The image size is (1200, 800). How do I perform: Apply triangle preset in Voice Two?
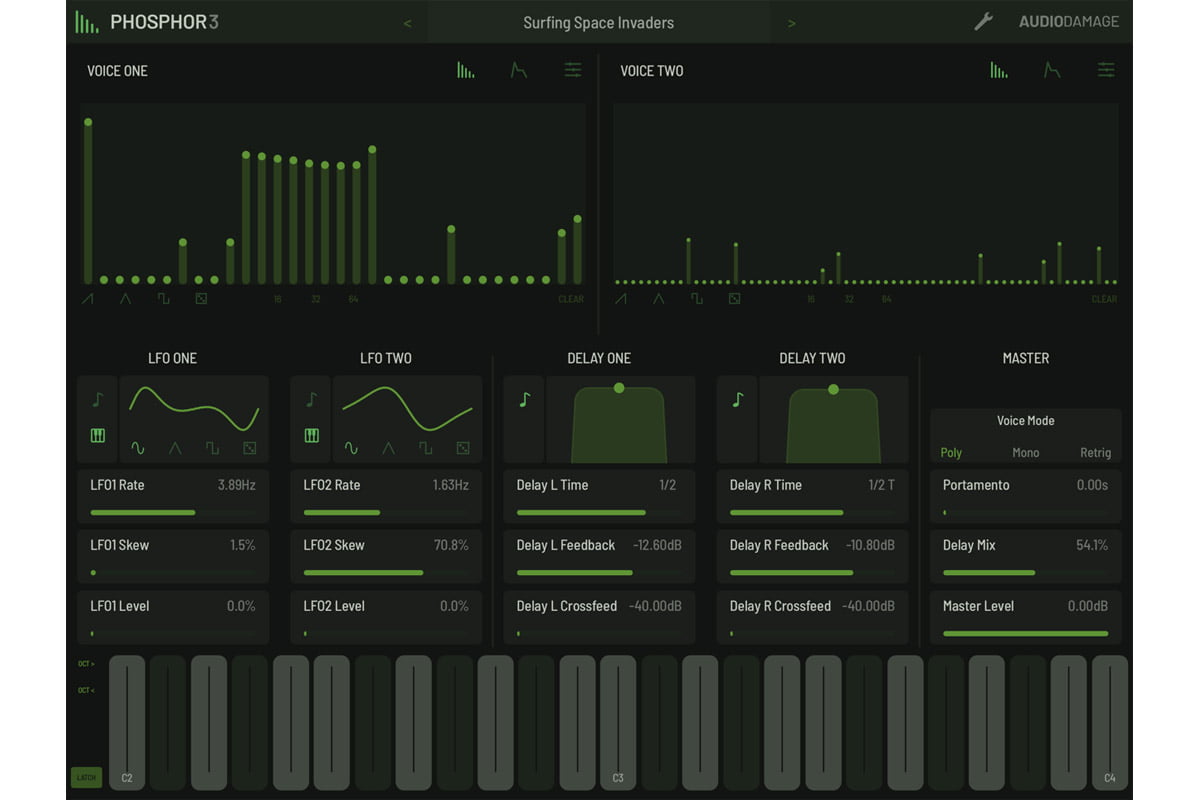[658, 298]
